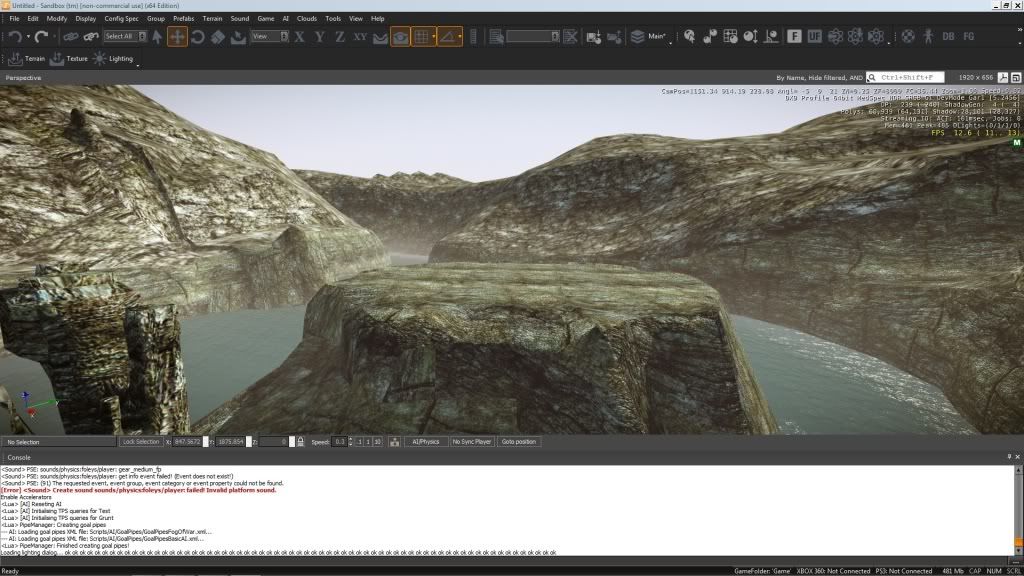Image resolution: width=1024 pixels, height=576 pixels.
Task: Open the Clouds menu
Action: click(307, 18)
